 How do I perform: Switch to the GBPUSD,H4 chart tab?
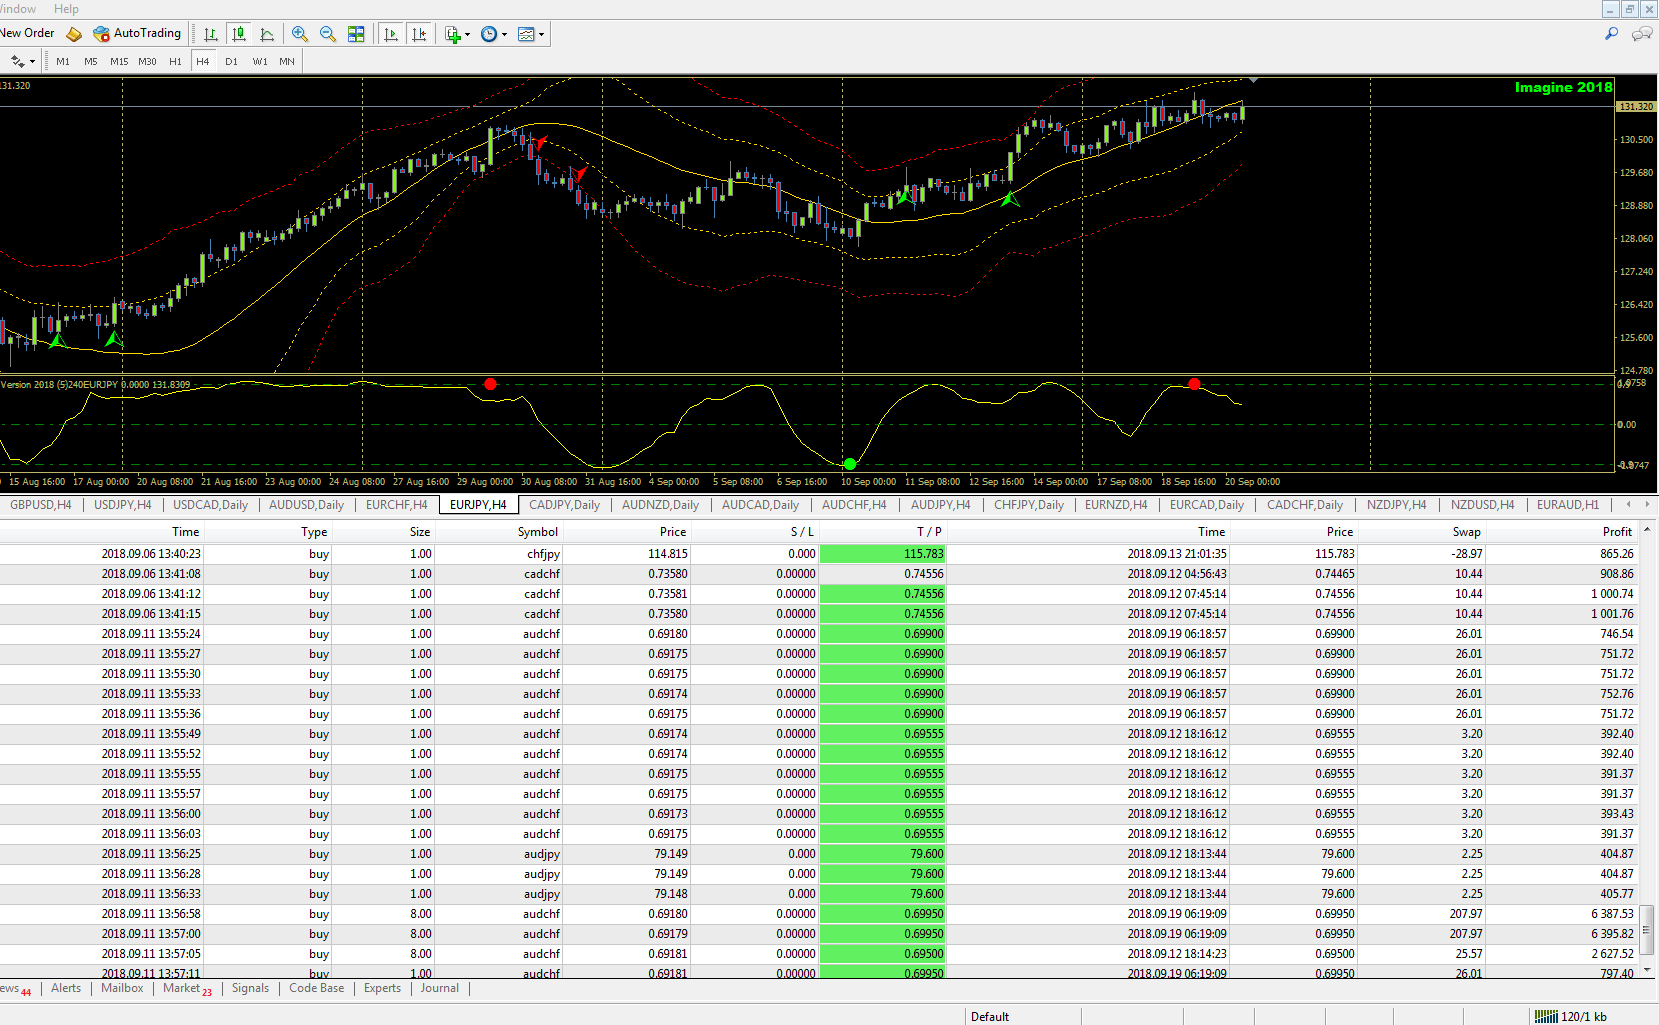pyautogui.click(x=41, y=505)
